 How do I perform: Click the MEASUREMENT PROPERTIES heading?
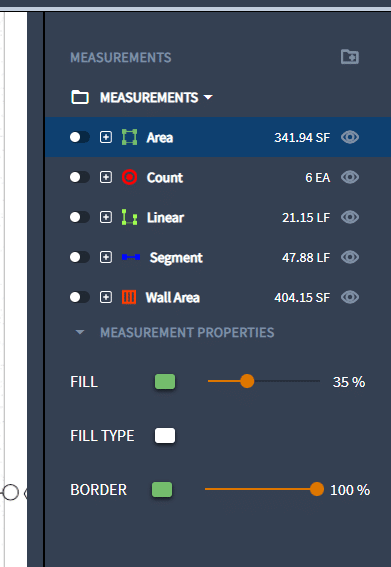(x=187, y=332)
